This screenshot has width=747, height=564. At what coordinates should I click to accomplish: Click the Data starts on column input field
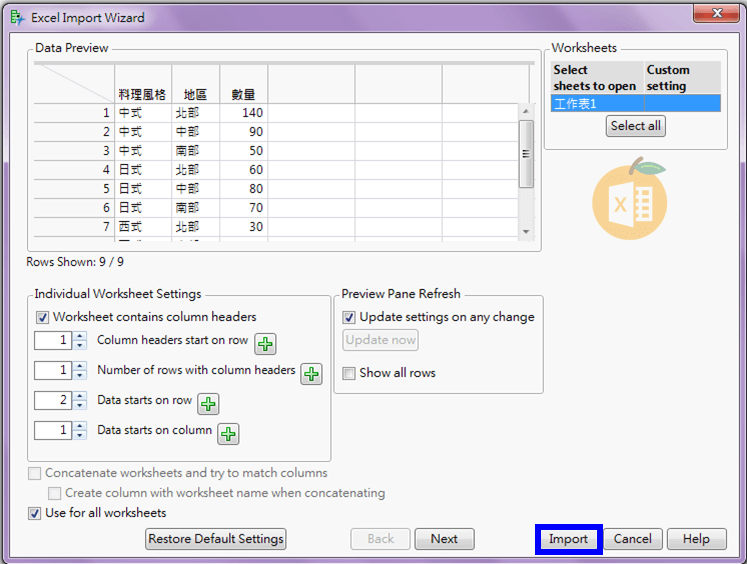(x=53, y=431)
